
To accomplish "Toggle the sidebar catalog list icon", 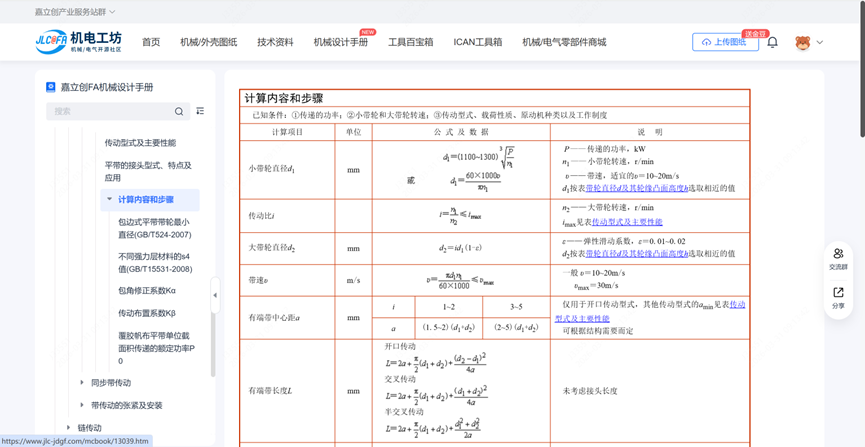I will [200, 112].
